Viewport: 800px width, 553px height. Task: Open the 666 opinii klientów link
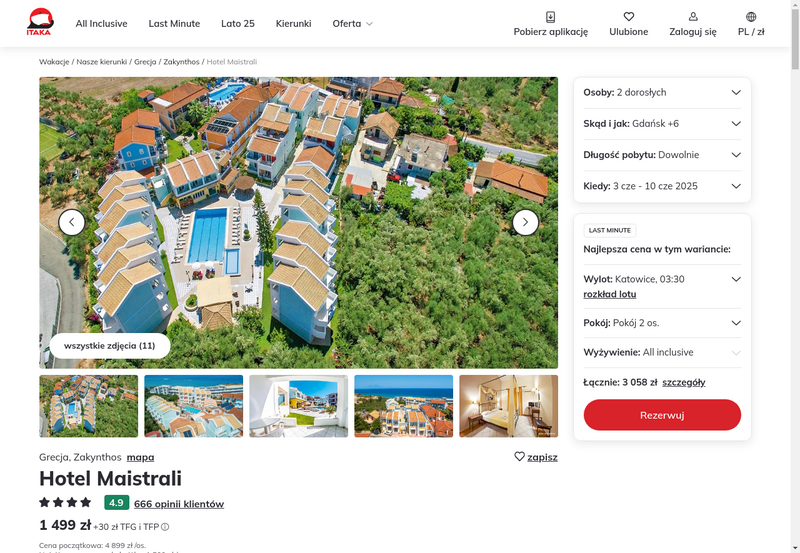pyautogui.click(x=179, y=504)
